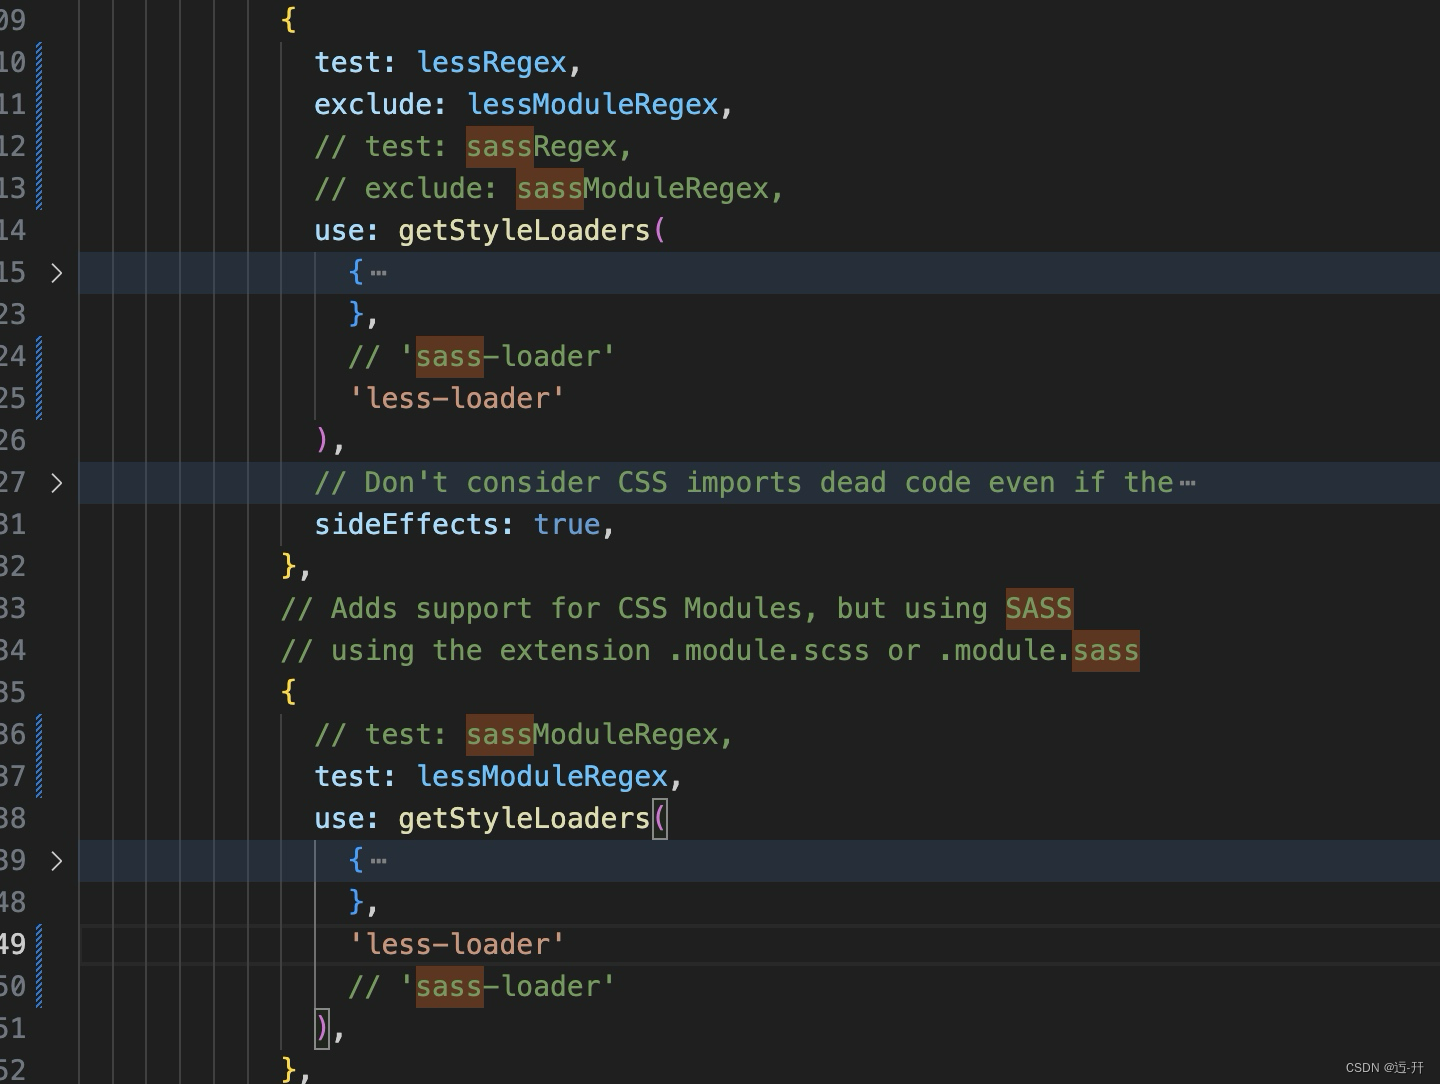The height and width of the screenshot is (1084, 1440).
Task: Click the collapsed ellipsis after second getStyleLoaders brace
Action: (378, 860)
